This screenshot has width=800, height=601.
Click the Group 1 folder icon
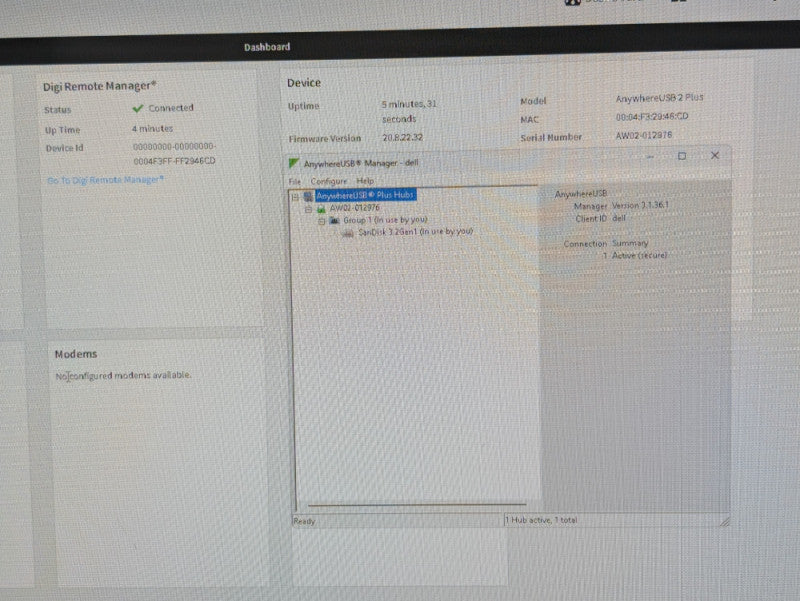pos(334,220)
